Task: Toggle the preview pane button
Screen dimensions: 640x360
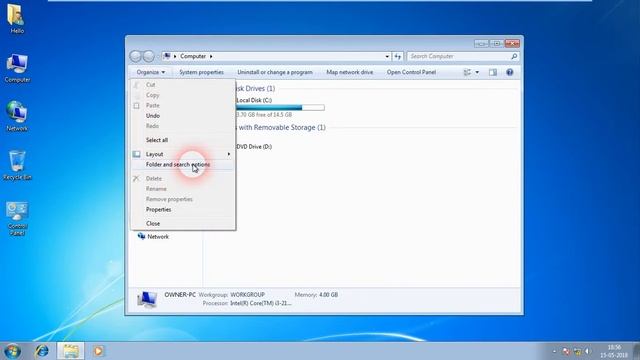Action: [x=493, y=72]
